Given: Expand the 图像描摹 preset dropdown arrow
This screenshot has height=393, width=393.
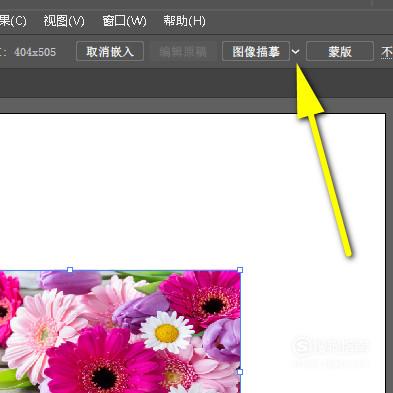Looking at the screenshot, I should coord(295,52).
